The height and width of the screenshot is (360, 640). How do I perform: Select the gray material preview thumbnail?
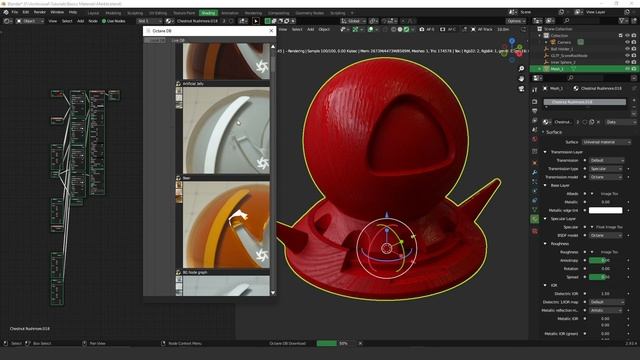click(x=226, y=131)
